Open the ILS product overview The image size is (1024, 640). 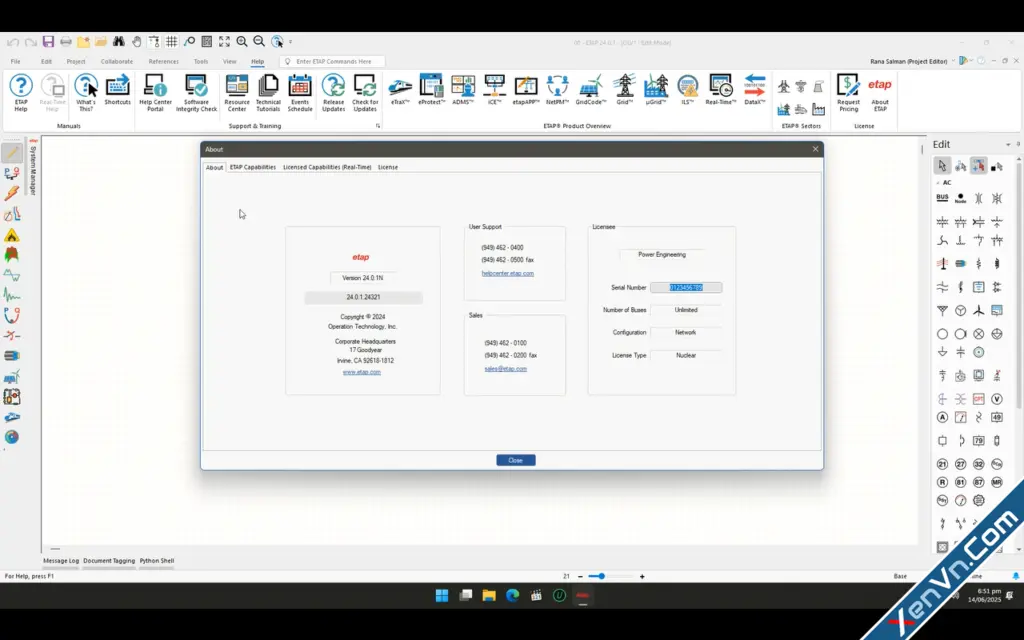[688, 90]
